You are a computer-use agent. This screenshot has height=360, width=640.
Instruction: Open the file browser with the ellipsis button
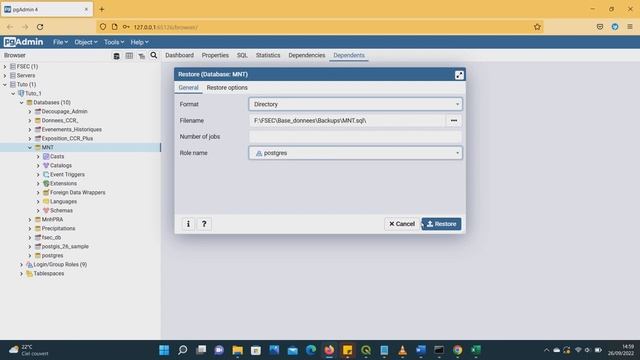point(453,120)
